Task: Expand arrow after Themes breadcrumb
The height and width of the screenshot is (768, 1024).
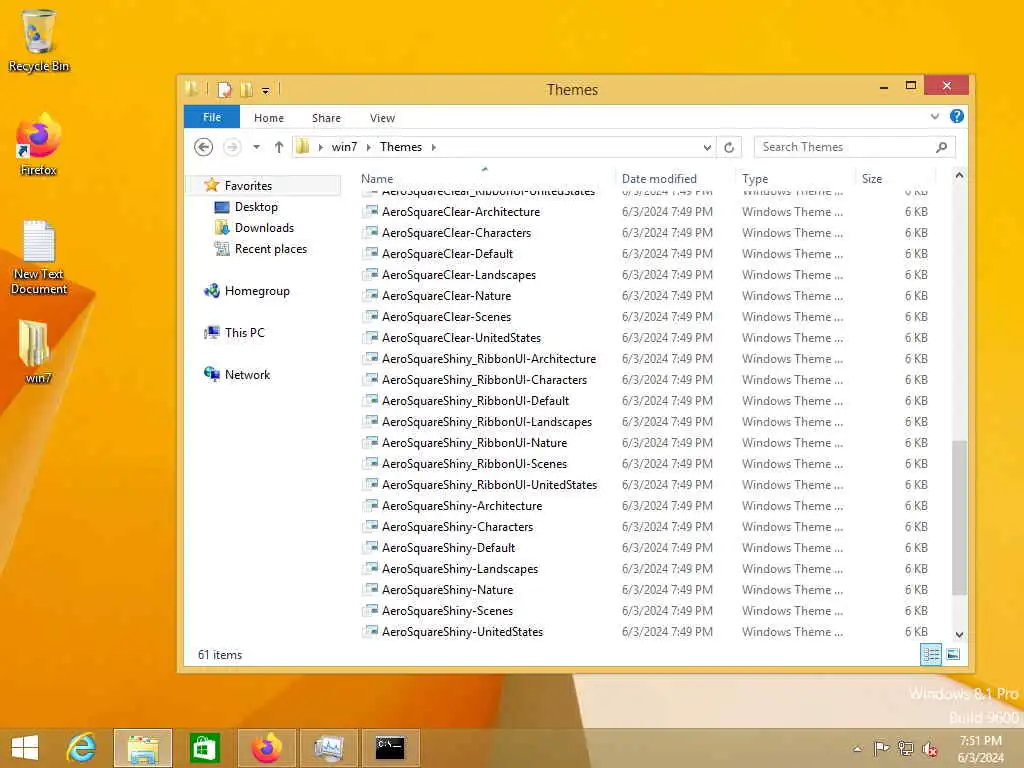Action: [434, 147]
